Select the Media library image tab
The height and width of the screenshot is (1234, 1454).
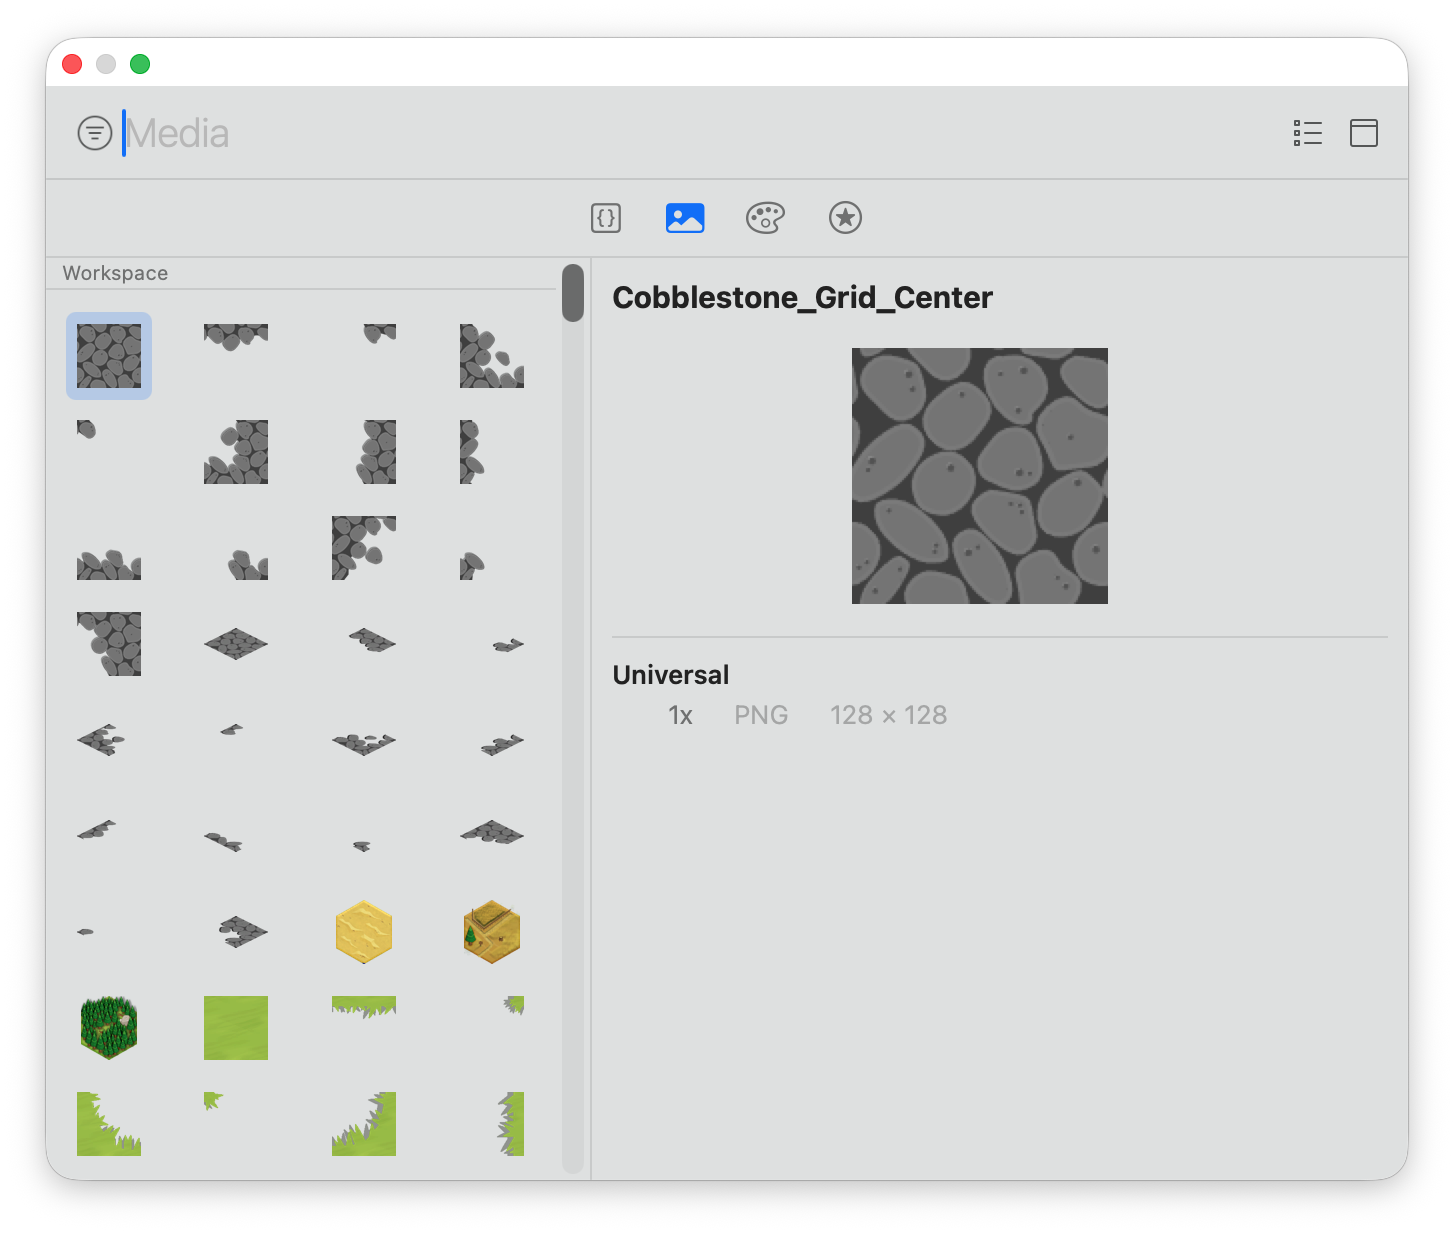(x=685, y=218)
